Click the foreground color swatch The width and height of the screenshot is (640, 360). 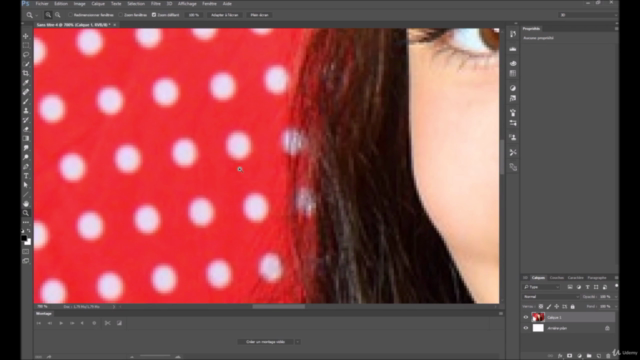[24, 238]
